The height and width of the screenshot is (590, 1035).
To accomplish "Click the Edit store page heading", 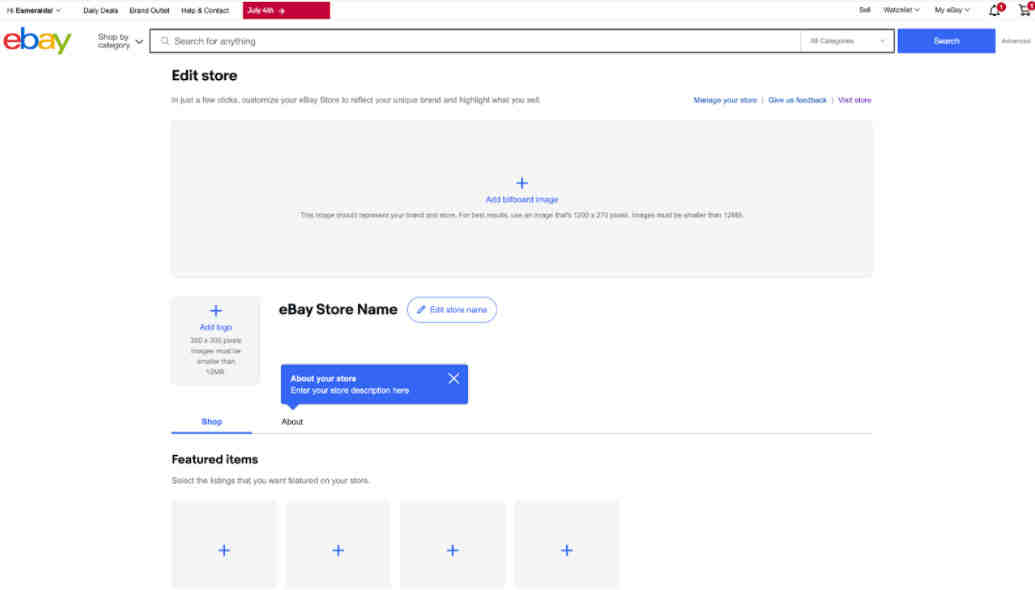I will click(204, 76).
